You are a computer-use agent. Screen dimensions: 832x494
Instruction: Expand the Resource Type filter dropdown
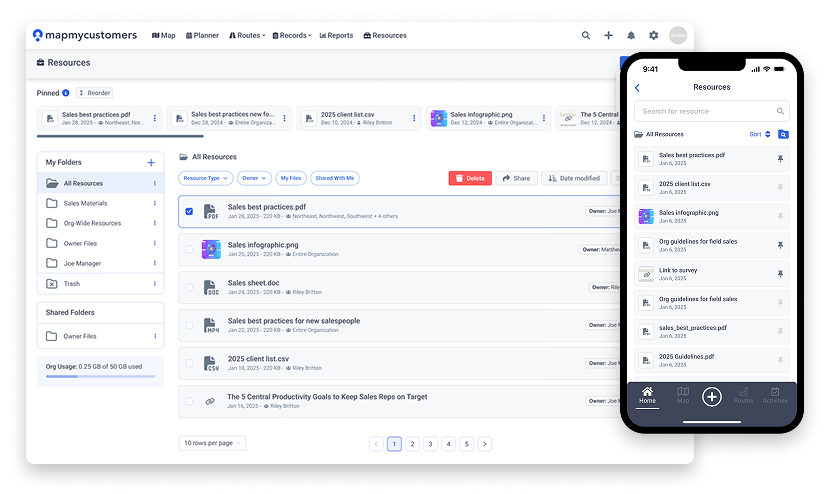206,178
